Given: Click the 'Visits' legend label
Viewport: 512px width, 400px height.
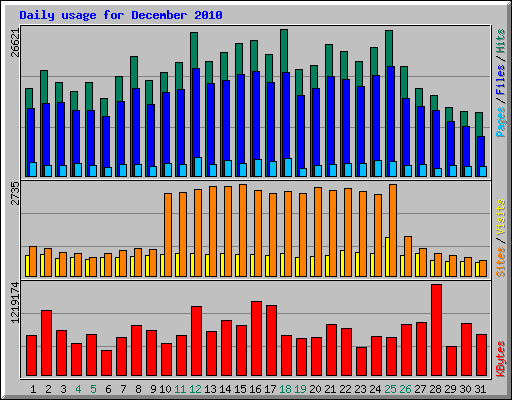Looking at the screenshot, I should click(500, 218).
